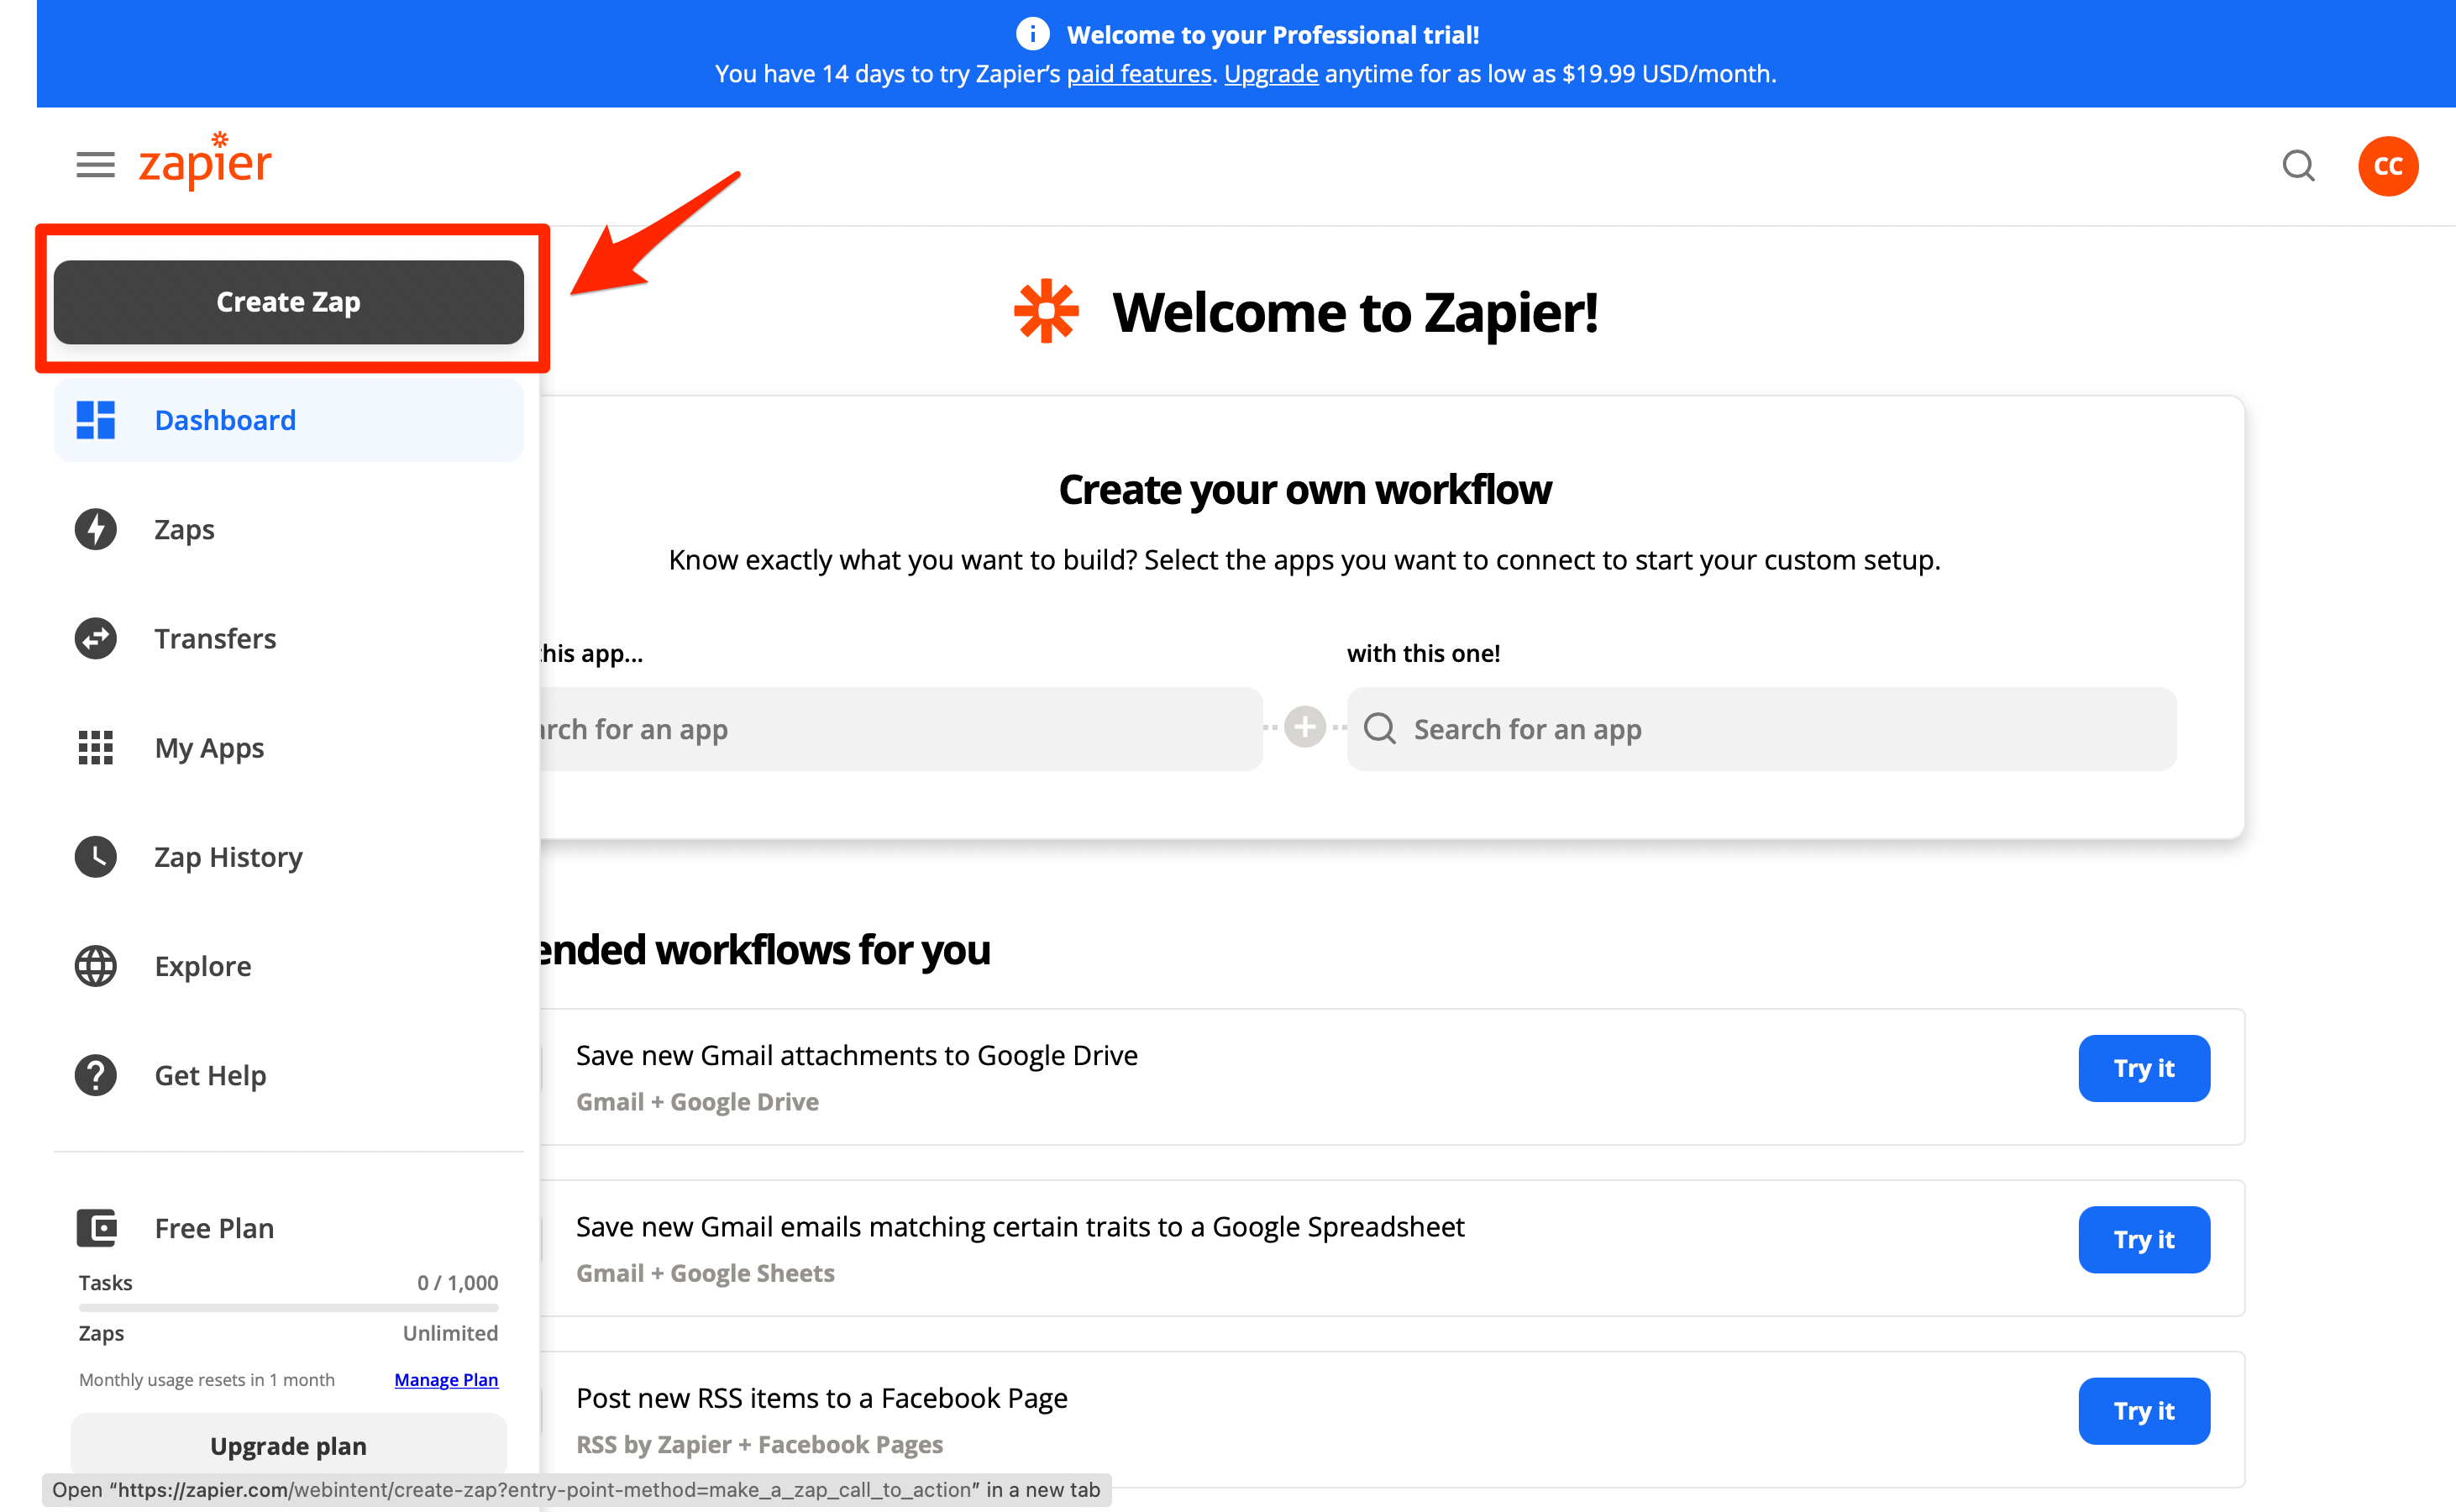This screenshot has width=2456, height=1512.
Task: Focus the 'with this one' app search field
Action: pos(1760,729)
